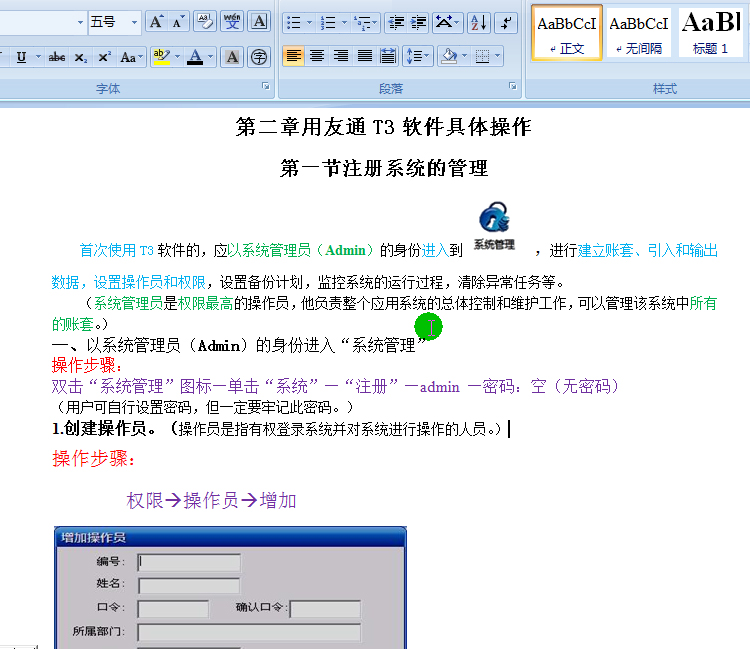This screenshot has width=750, height=649.
Task: Expand the font color dropdown arrow
Action: click(211, 57)
